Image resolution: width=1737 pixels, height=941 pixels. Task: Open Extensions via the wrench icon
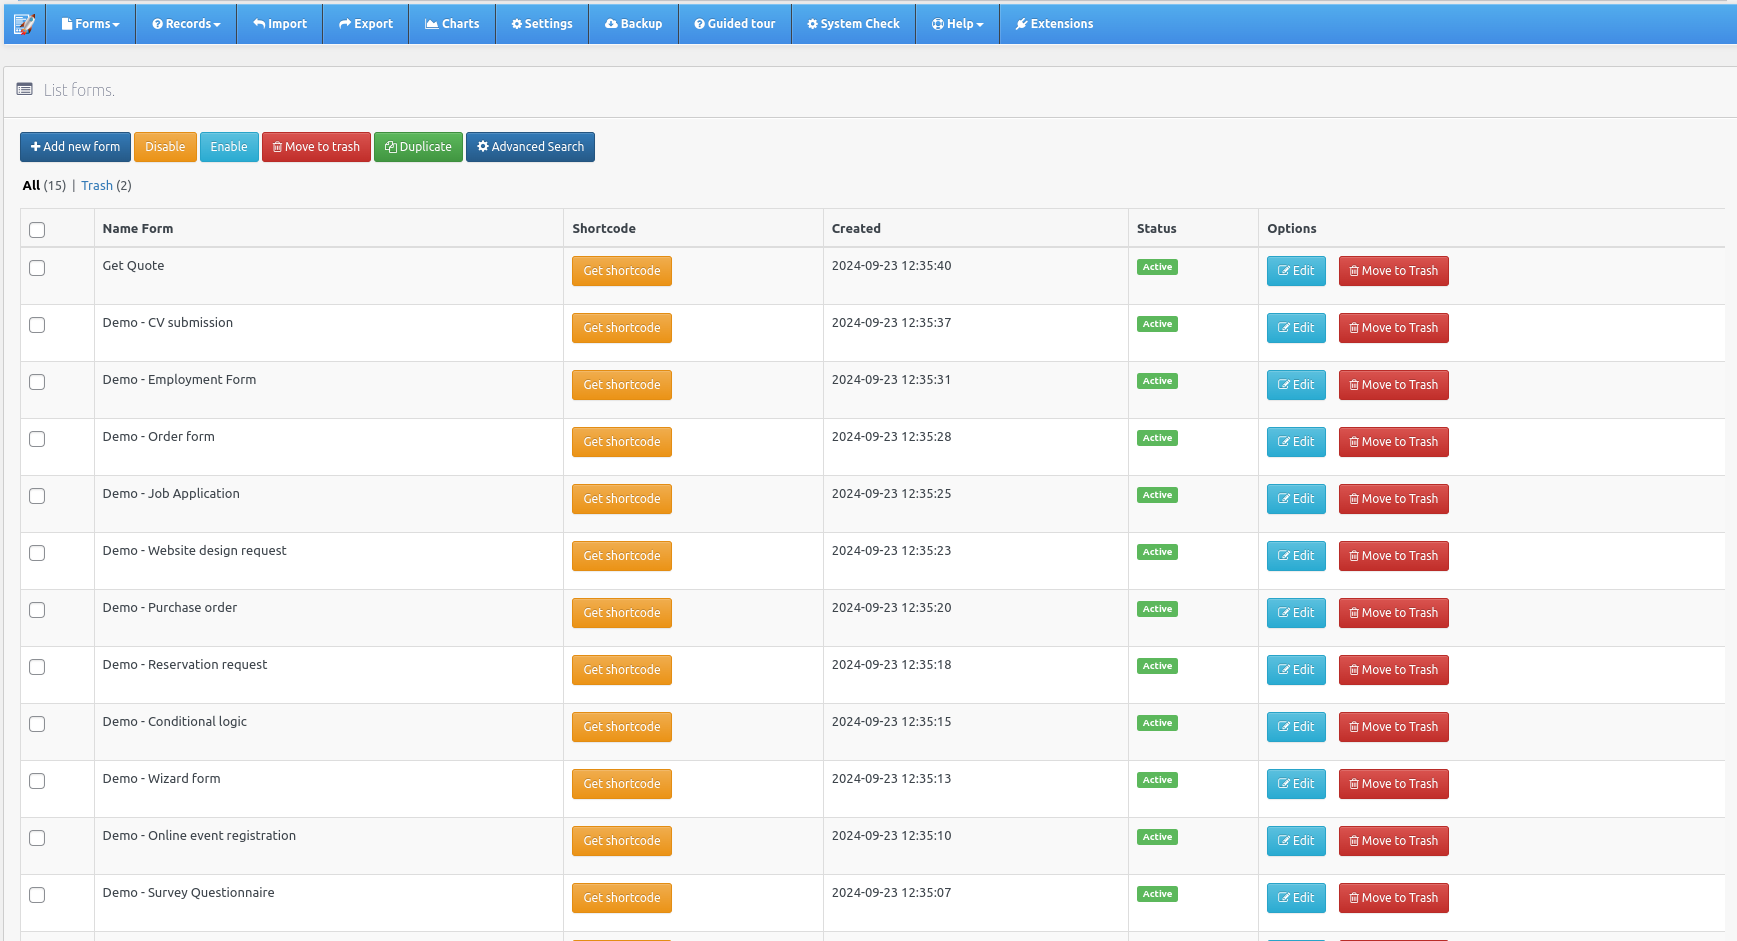pyautogui.click(x=1021, y=23)
